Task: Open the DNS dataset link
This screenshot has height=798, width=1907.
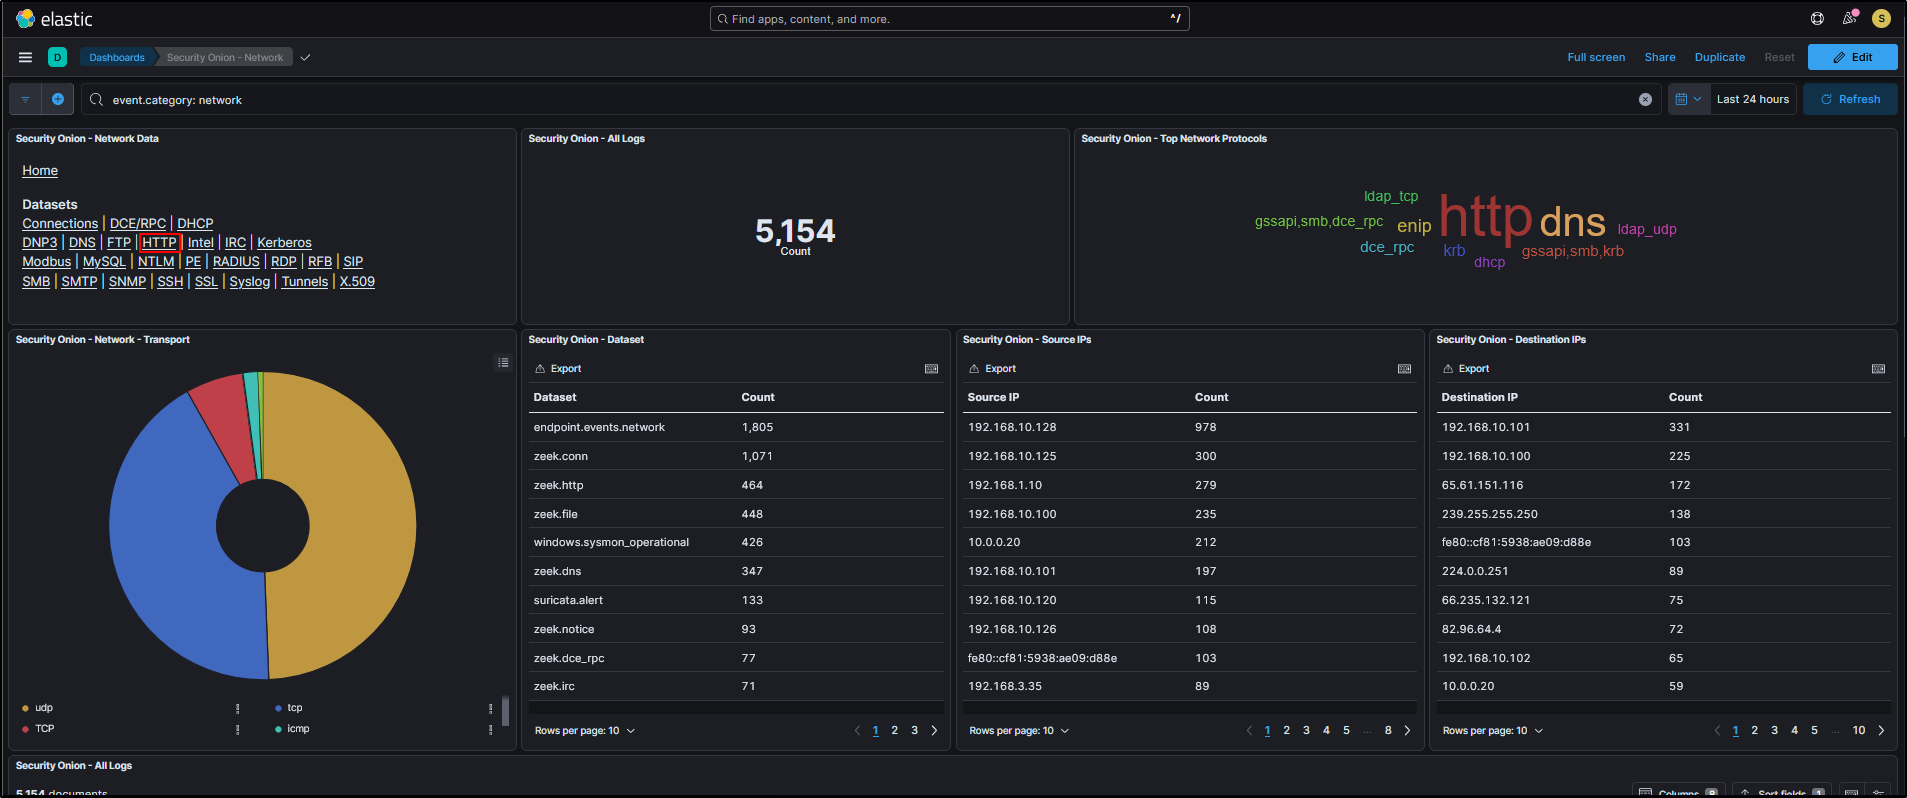Action: pos(82,243)
